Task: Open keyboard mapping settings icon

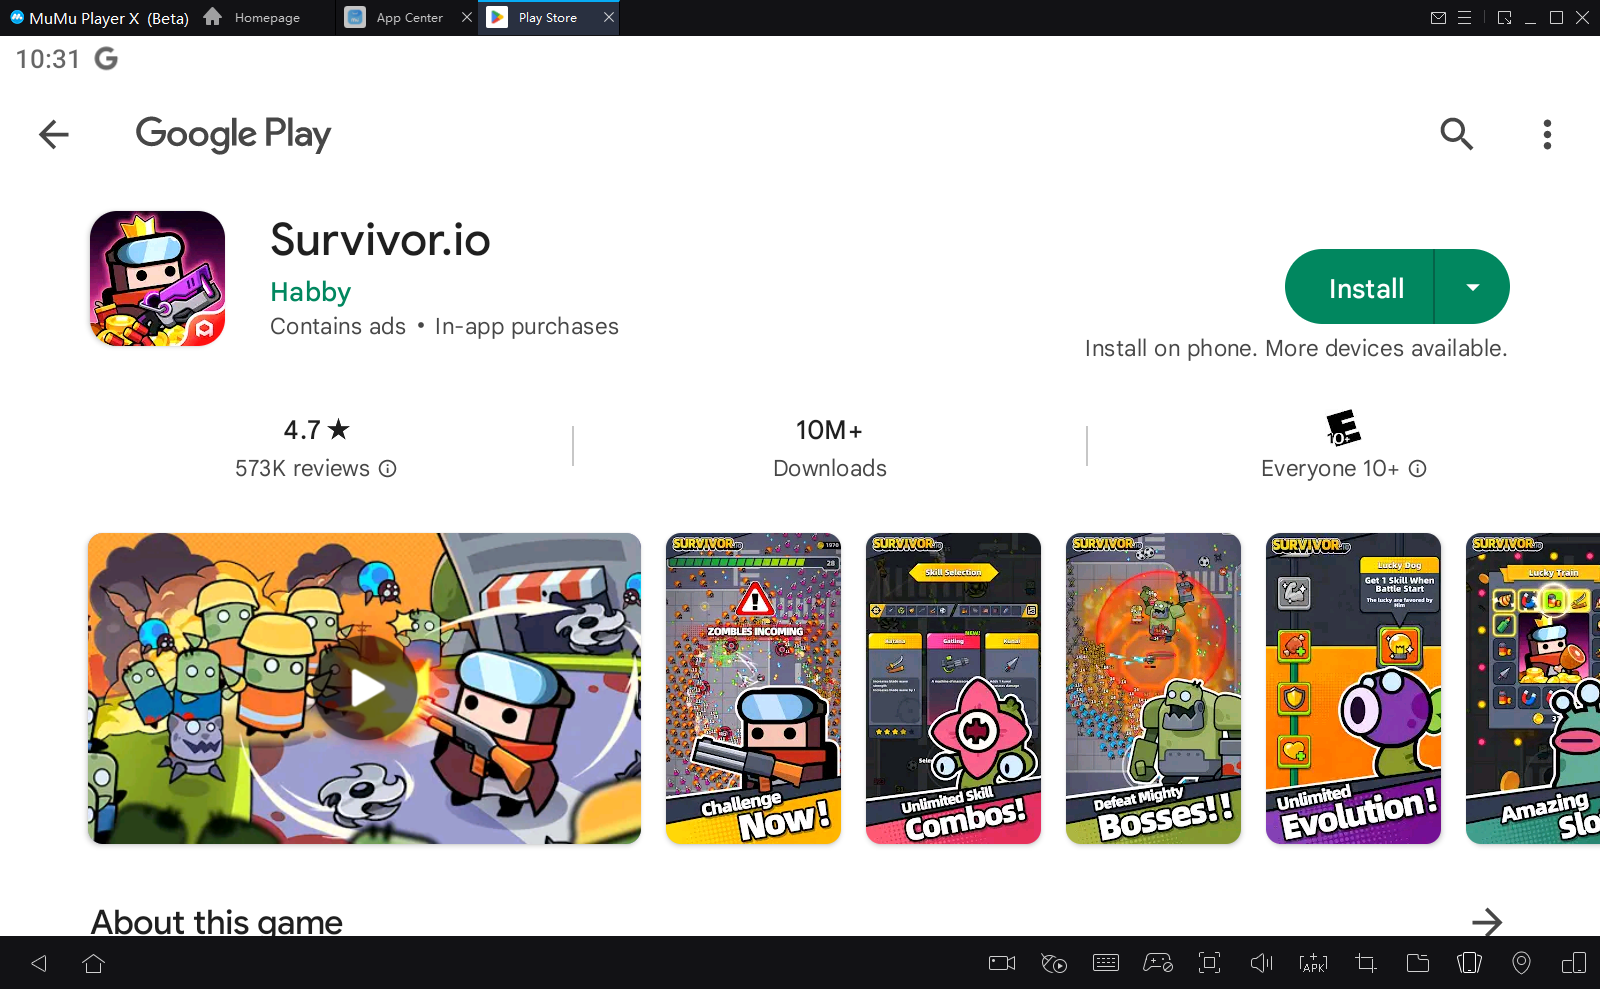Action: click(1106, 963)
